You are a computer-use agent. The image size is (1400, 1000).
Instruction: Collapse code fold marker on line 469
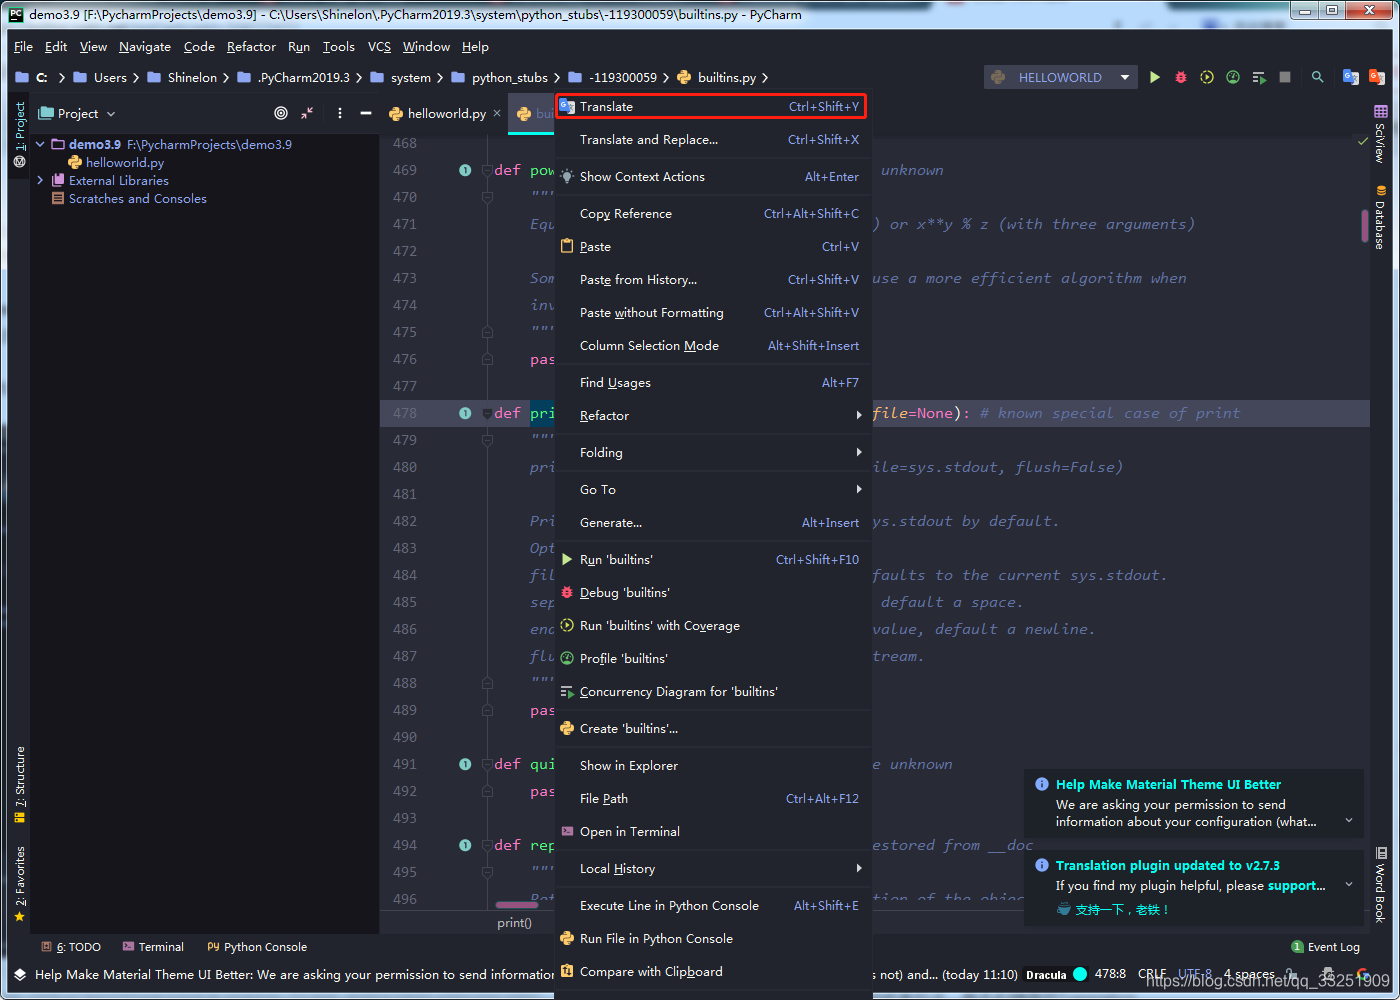[x=487, y=170]
